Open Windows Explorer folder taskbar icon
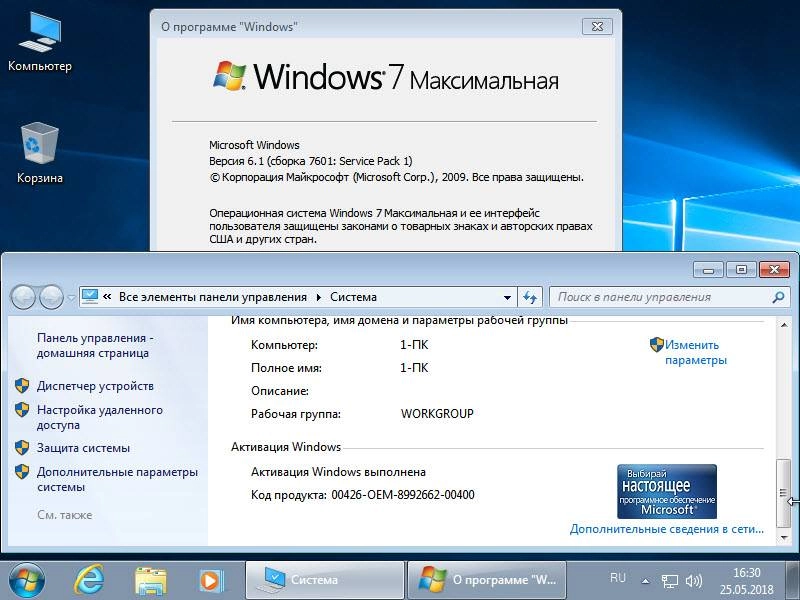800x600 pixels. tap(151, 581)
